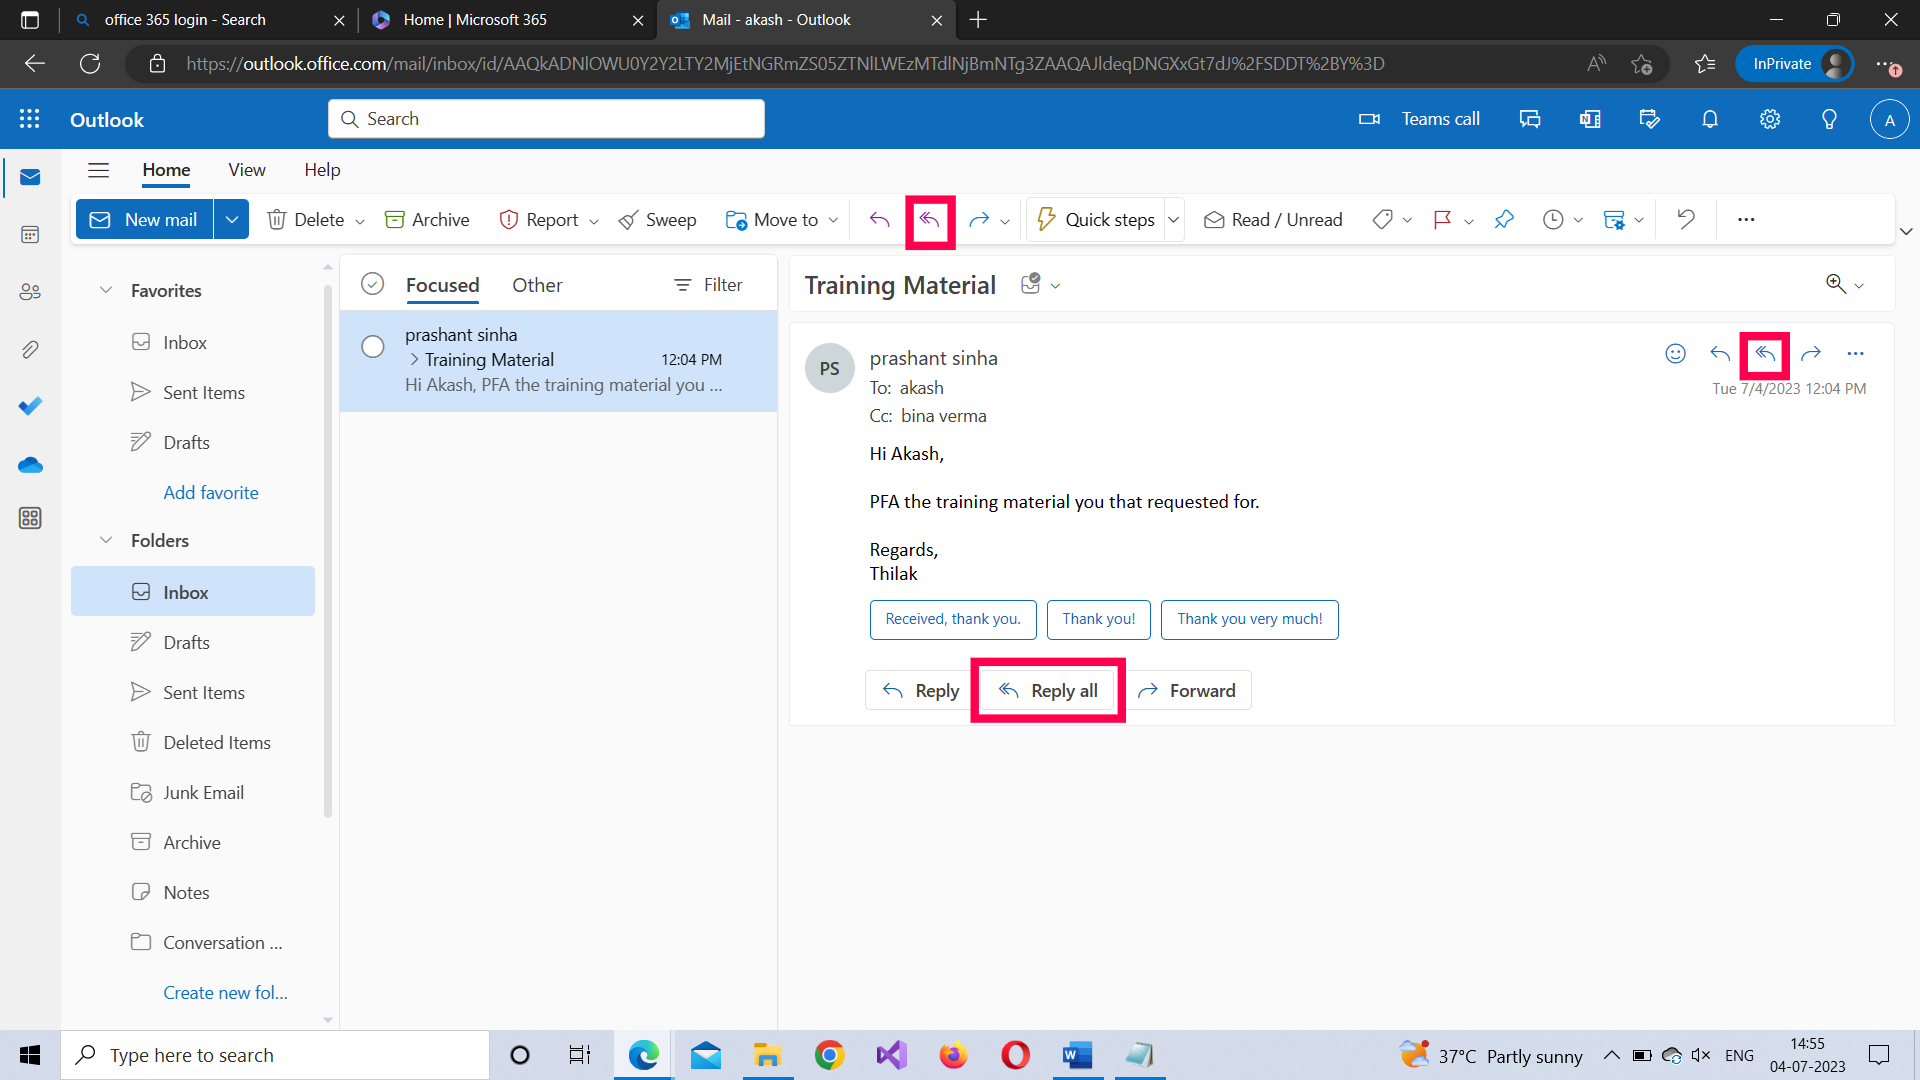The width and height of the screenshot is (1920, 1080).
Task: Open Deleted Items folder
Action: 193,742
